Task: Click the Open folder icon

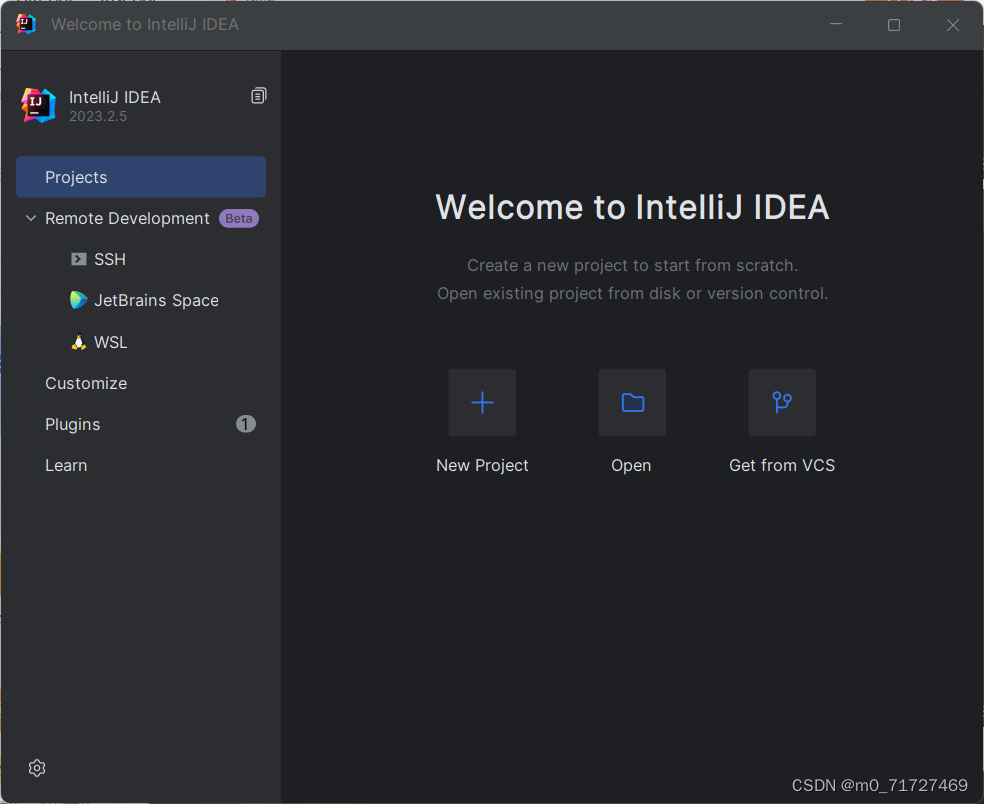Action: point(632,402)
